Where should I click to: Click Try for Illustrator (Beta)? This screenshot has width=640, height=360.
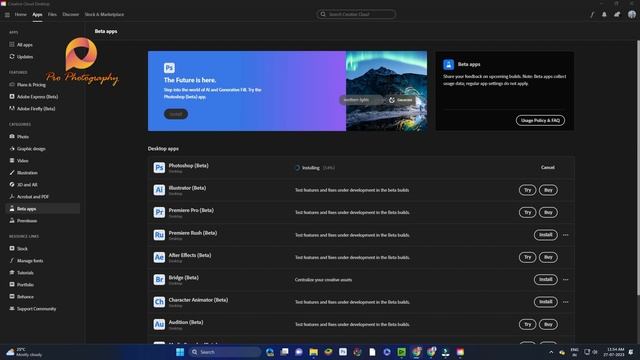pyautogui.click(x=527, y=190)
